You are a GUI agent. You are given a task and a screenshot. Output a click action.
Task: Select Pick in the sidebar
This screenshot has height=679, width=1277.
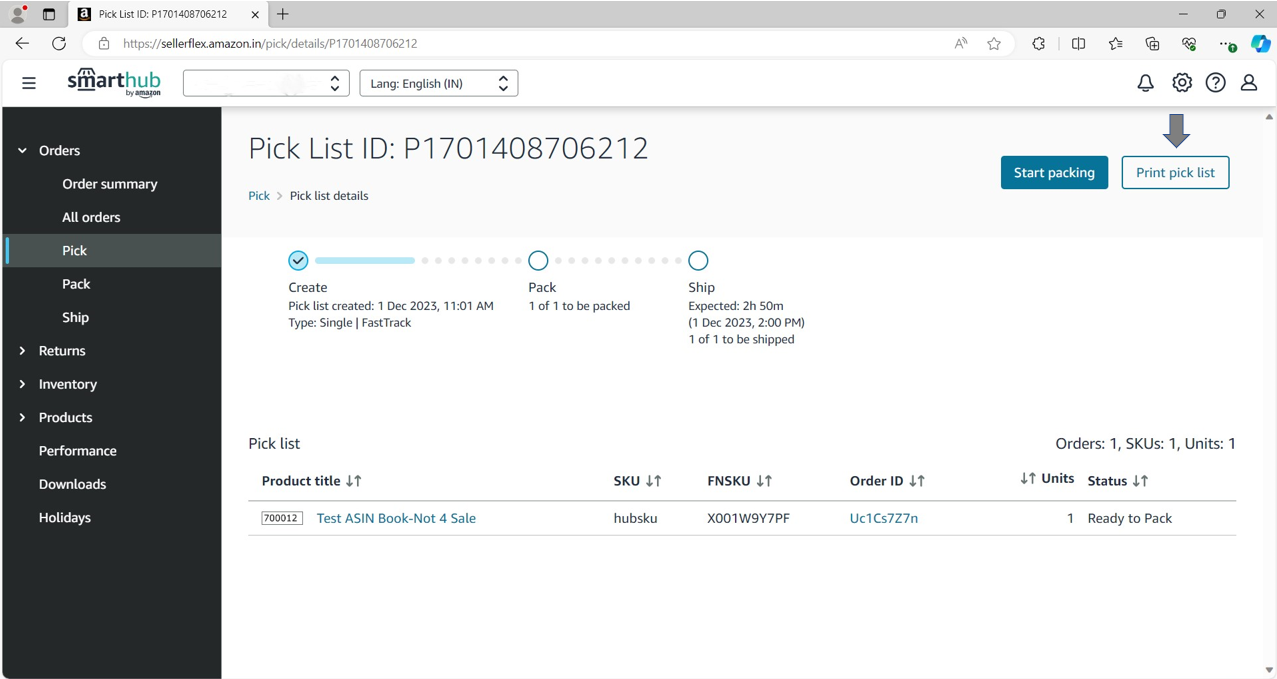click(112, 250)
